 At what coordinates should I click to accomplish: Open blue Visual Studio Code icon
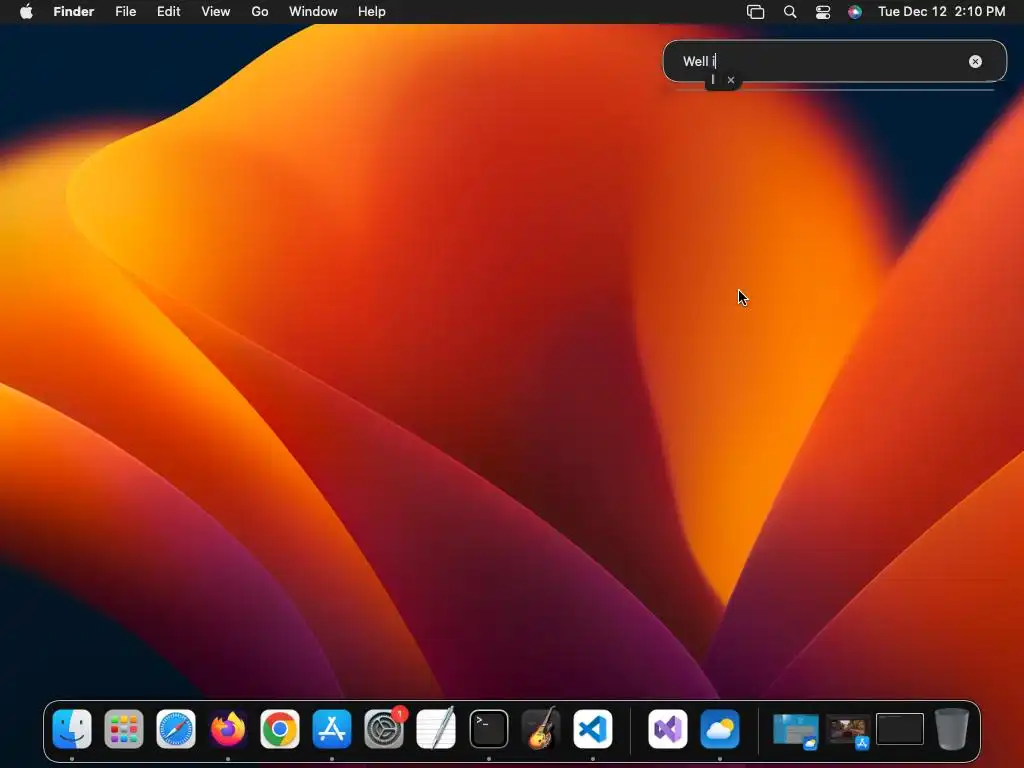tap(593, 728)
